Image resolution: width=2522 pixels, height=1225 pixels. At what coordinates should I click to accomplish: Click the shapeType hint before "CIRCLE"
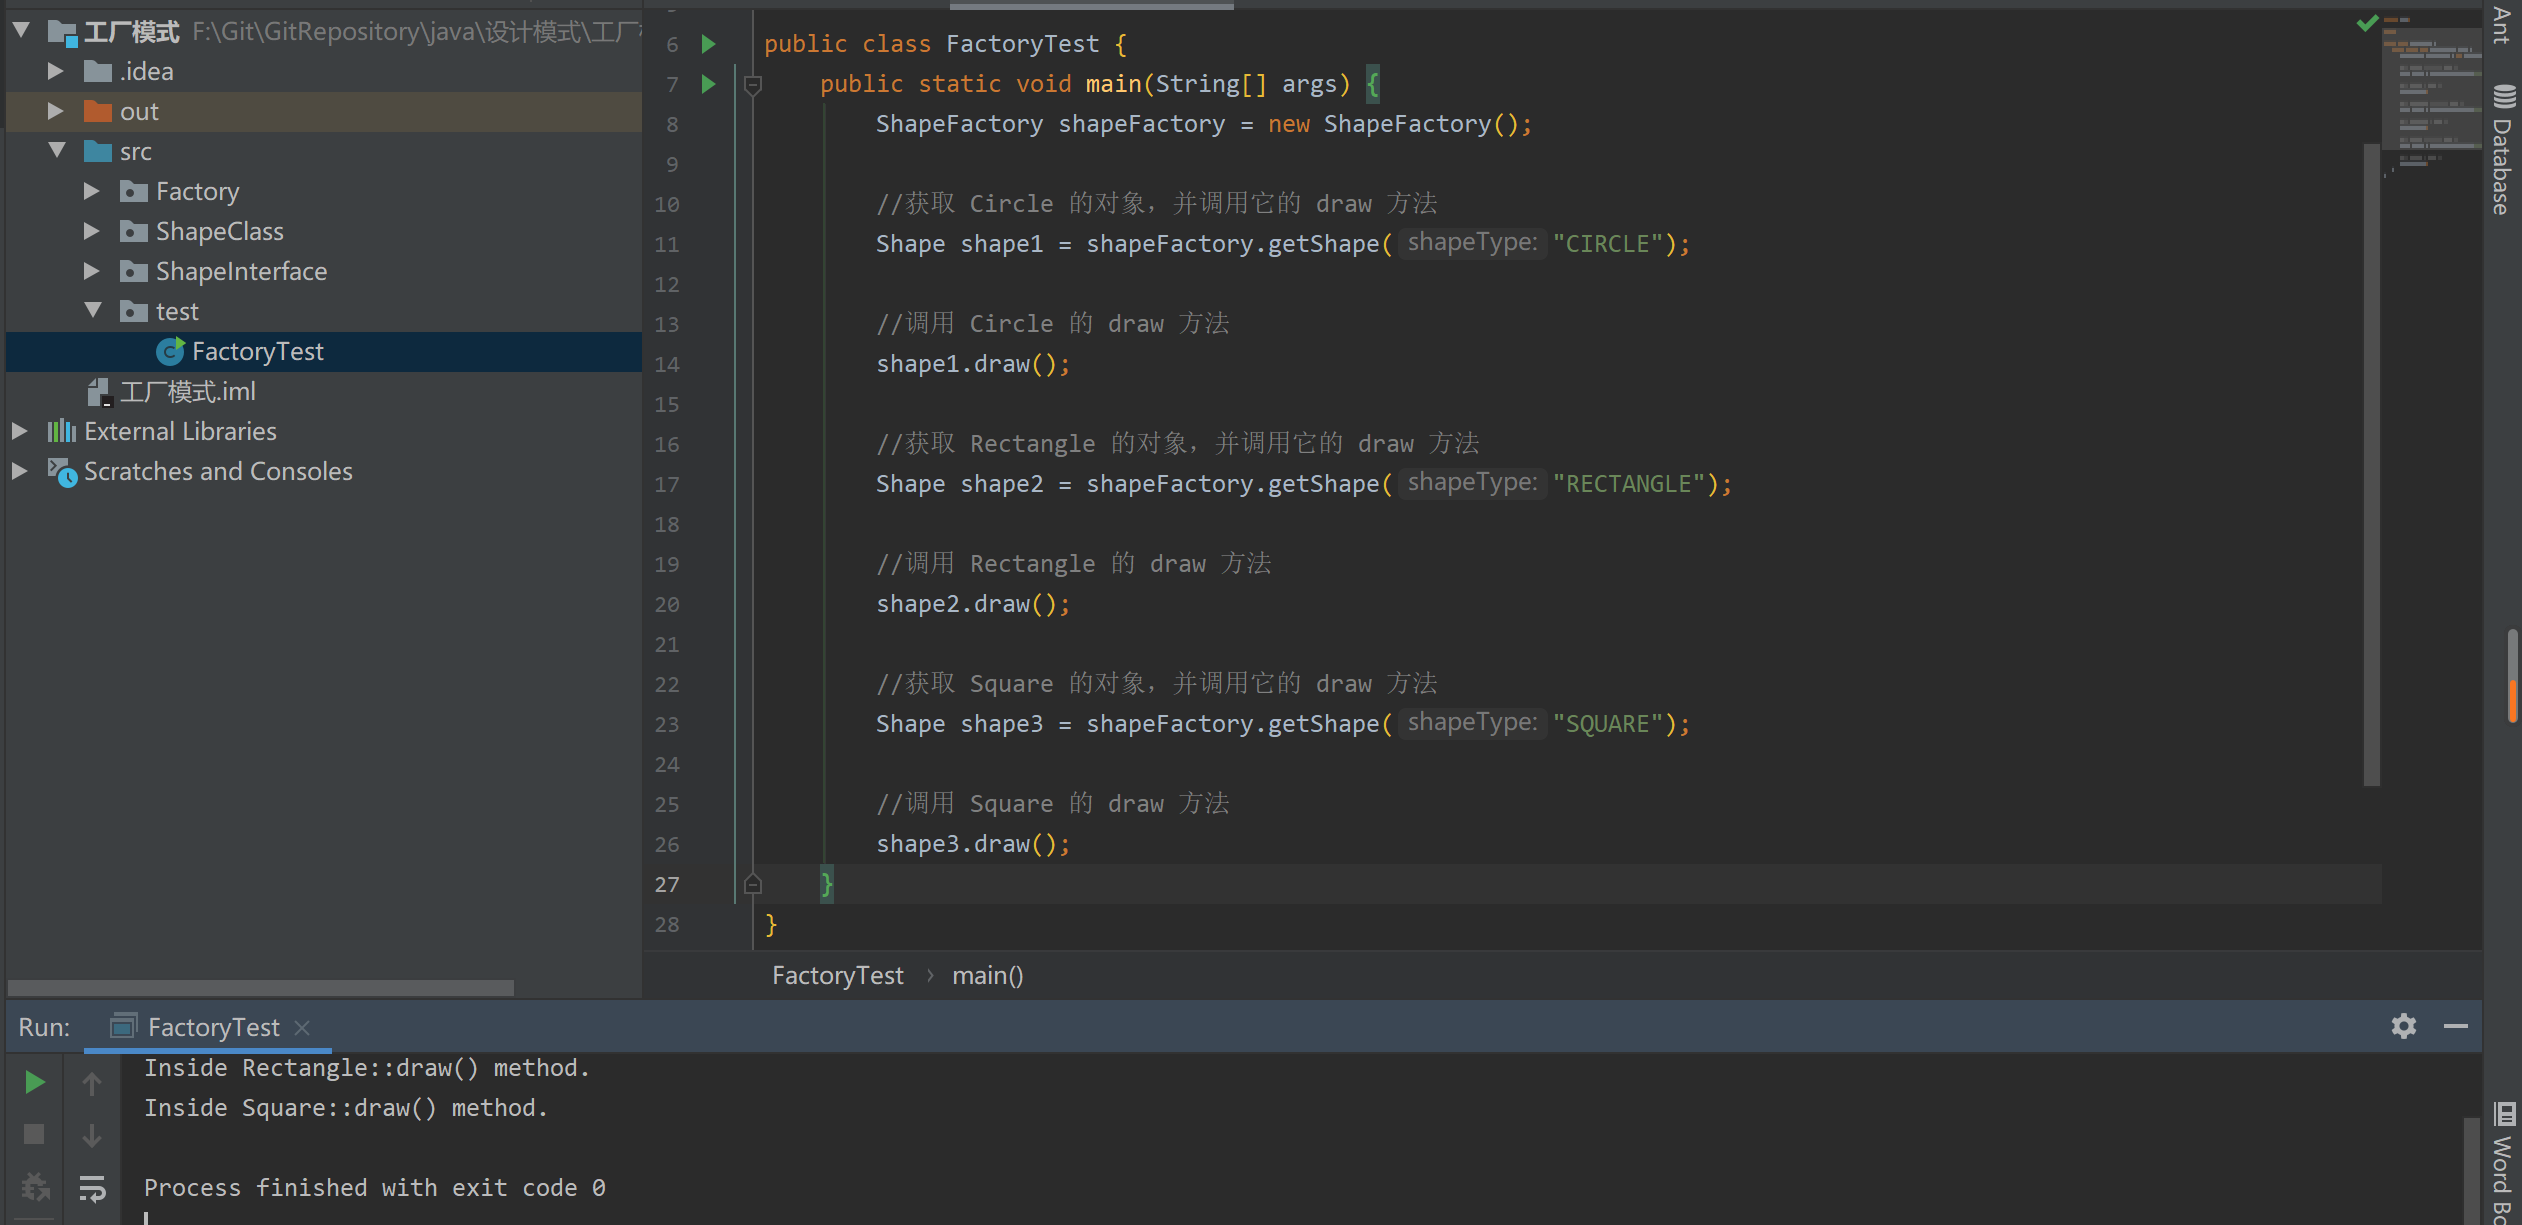tap(1472, 243)
